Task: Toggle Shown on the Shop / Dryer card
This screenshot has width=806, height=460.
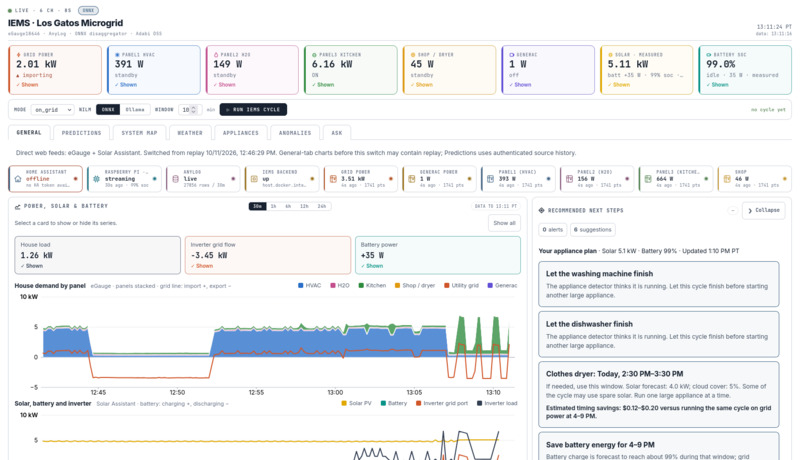Action: click(422, 85)
